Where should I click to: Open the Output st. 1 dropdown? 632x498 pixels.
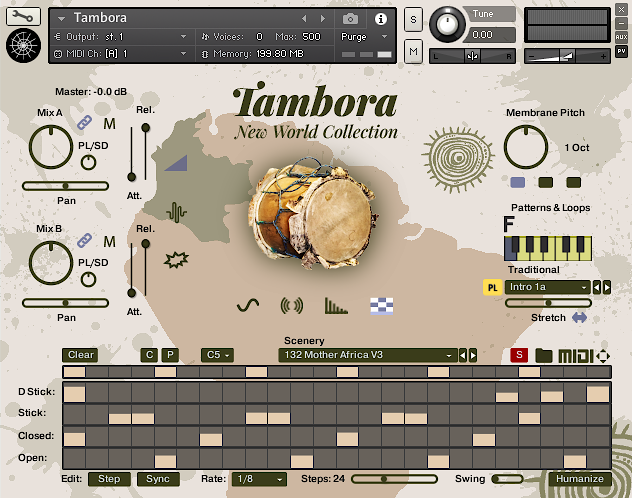[x=121, y=37]
